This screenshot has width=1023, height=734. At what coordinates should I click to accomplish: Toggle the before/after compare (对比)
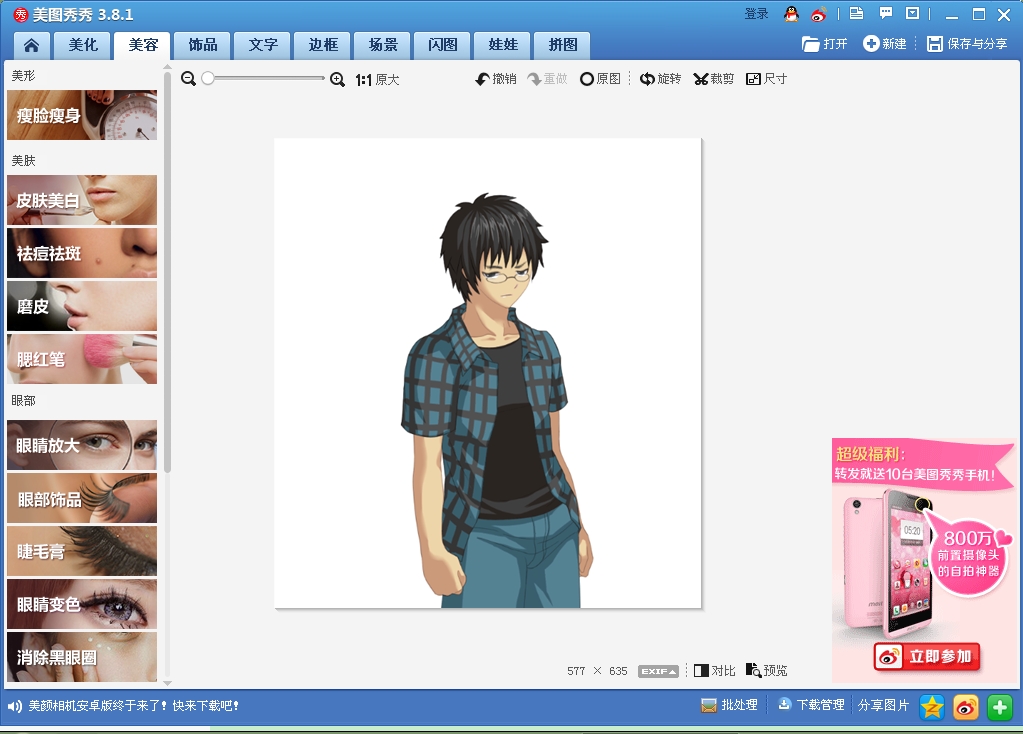[714, 671]
